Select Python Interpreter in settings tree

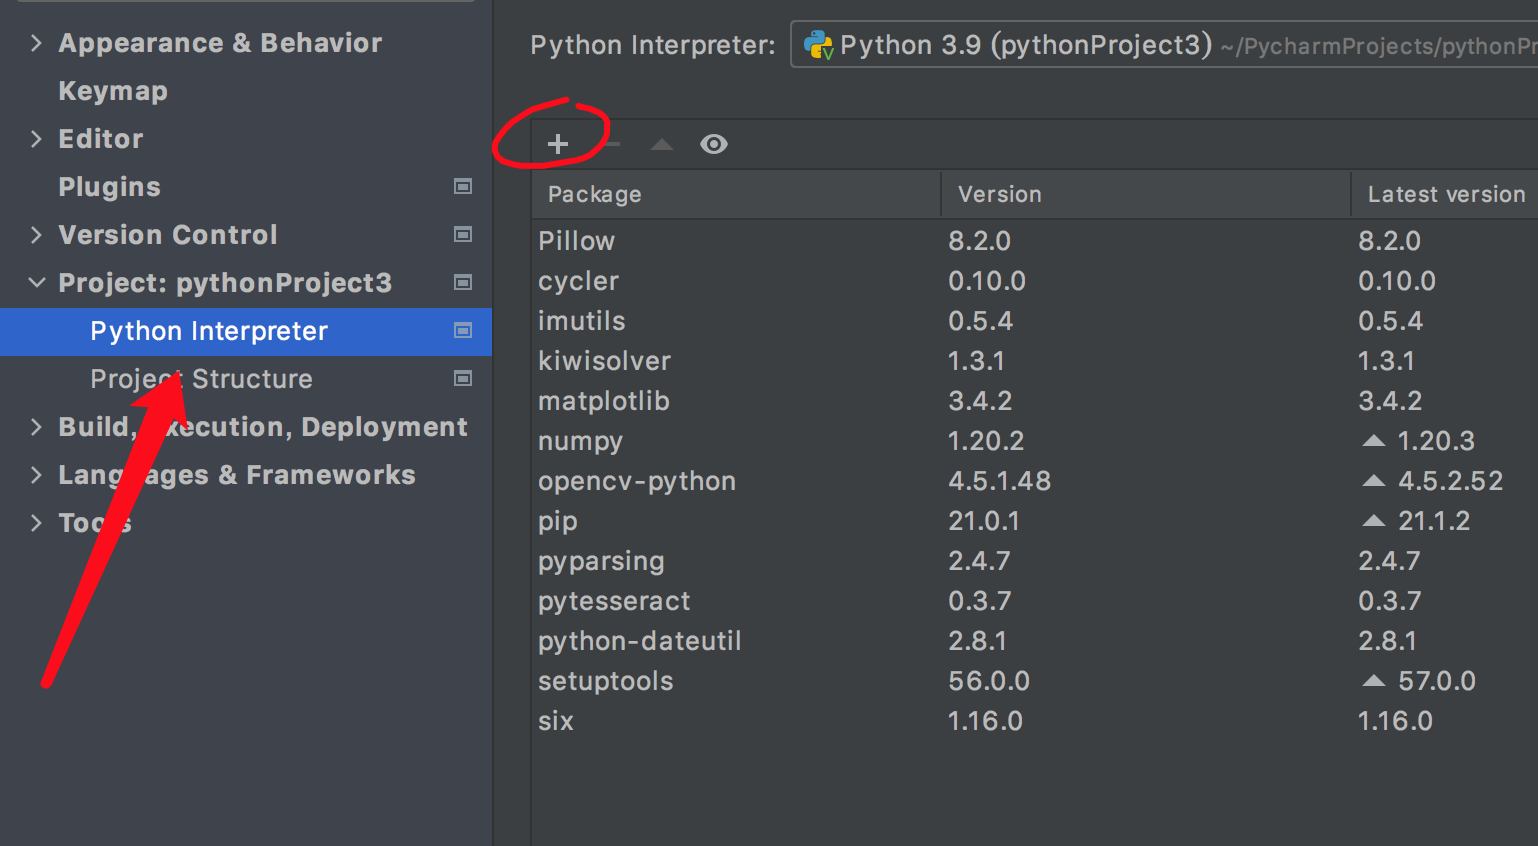click(209, 331)
